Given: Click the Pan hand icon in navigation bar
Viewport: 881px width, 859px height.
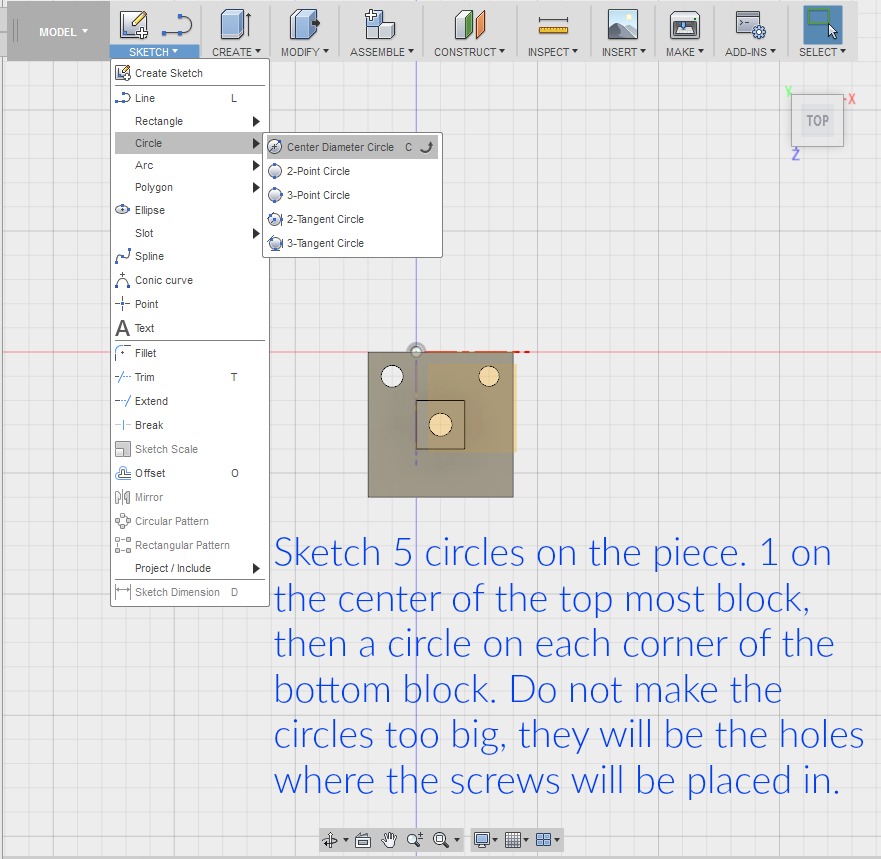Looking at the screenshot, I should point(389,840).
